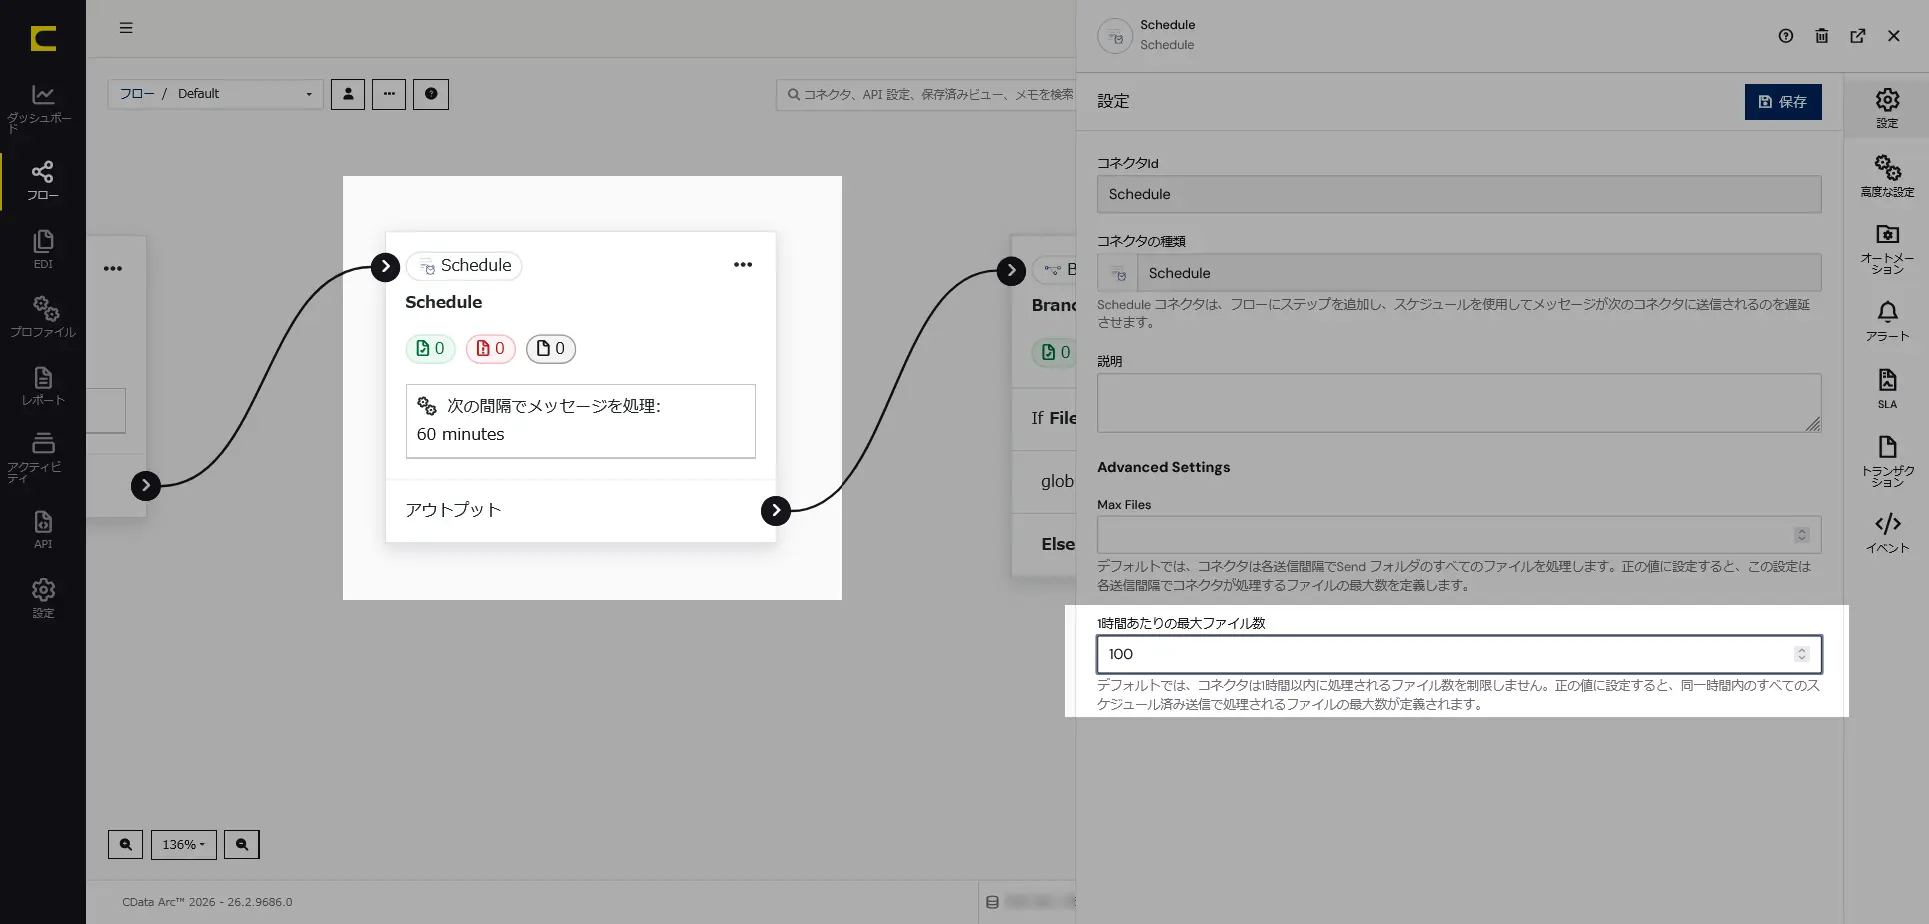
Task: Focus the connector search field
Action: pos(926,94)
